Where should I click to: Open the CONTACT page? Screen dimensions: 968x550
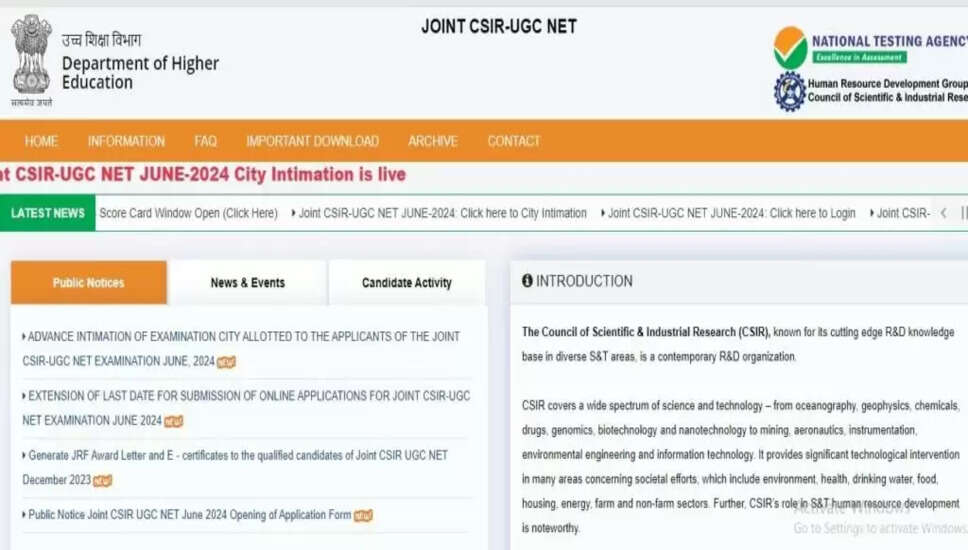pos(513,141)
